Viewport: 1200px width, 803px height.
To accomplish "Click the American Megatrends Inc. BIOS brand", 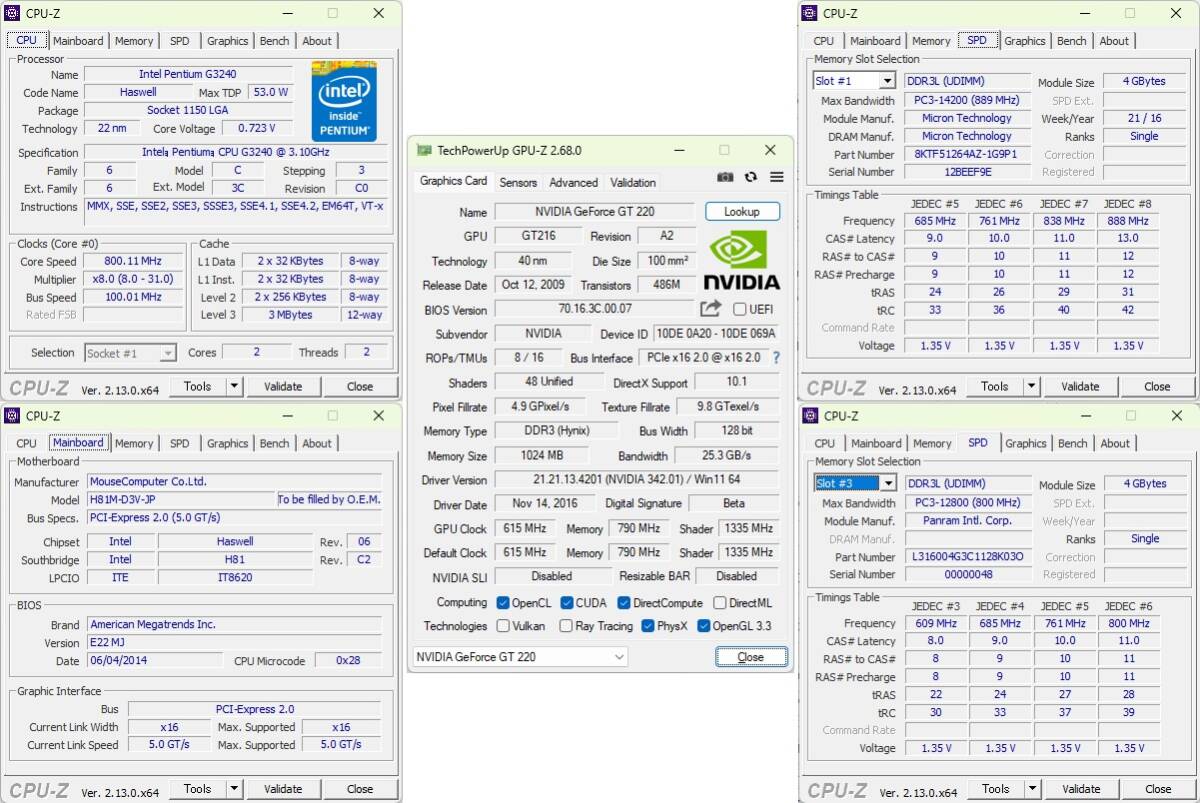I will [x=234, y=624].
